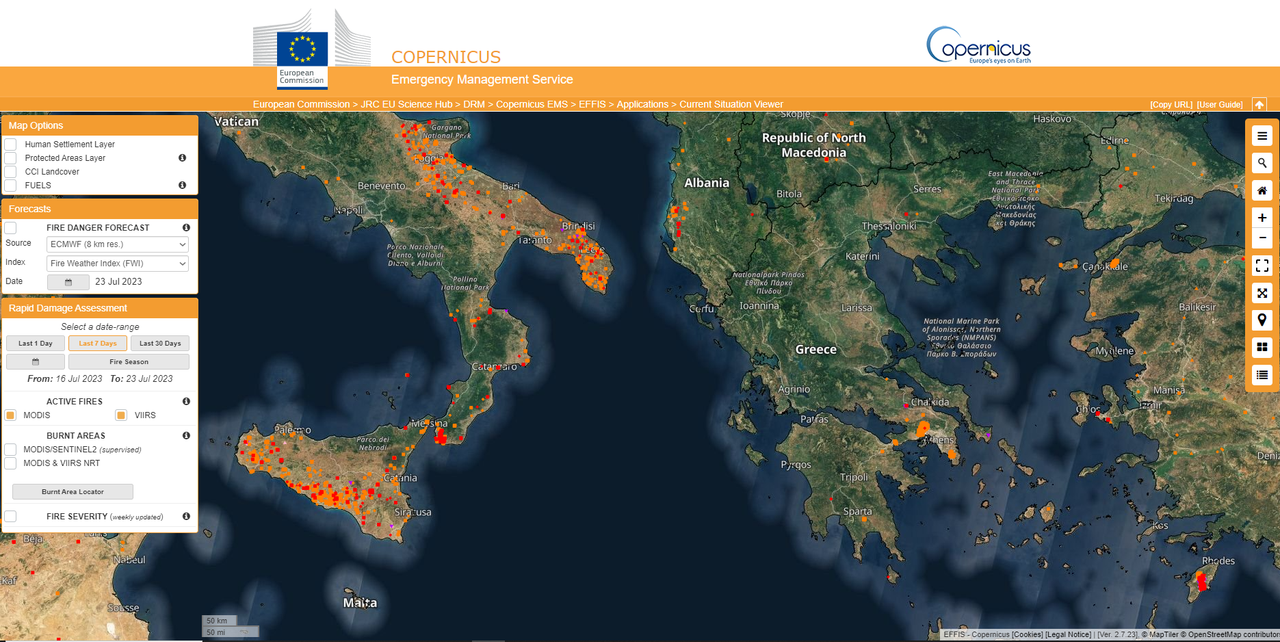This screenshot has width=1280, height=642.
Task: Show info for Active Fires
Action: coord(186,401)
